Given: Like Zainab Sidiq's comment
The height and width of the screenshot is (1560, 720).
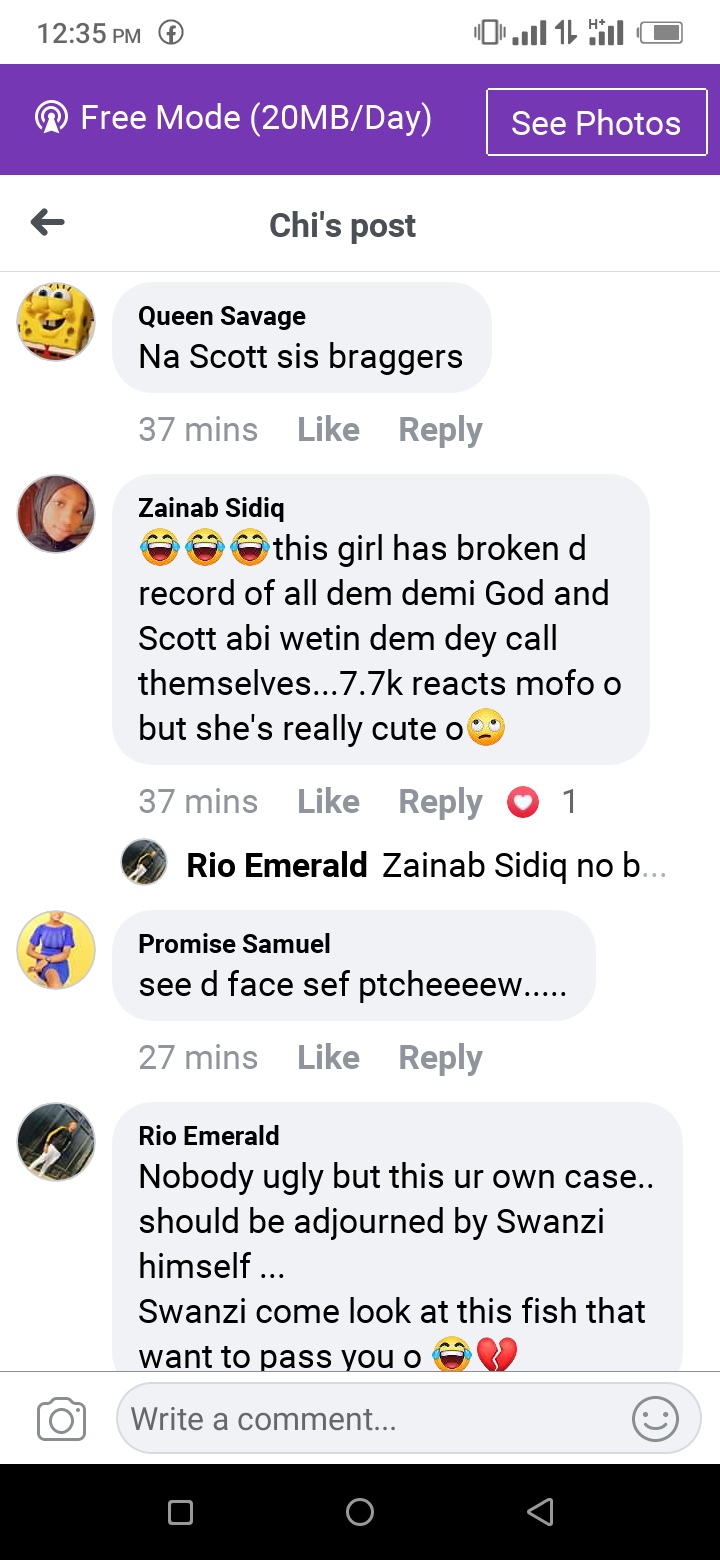Looking at the screenshot, I should pyautogui.click(x=328, y=802).
